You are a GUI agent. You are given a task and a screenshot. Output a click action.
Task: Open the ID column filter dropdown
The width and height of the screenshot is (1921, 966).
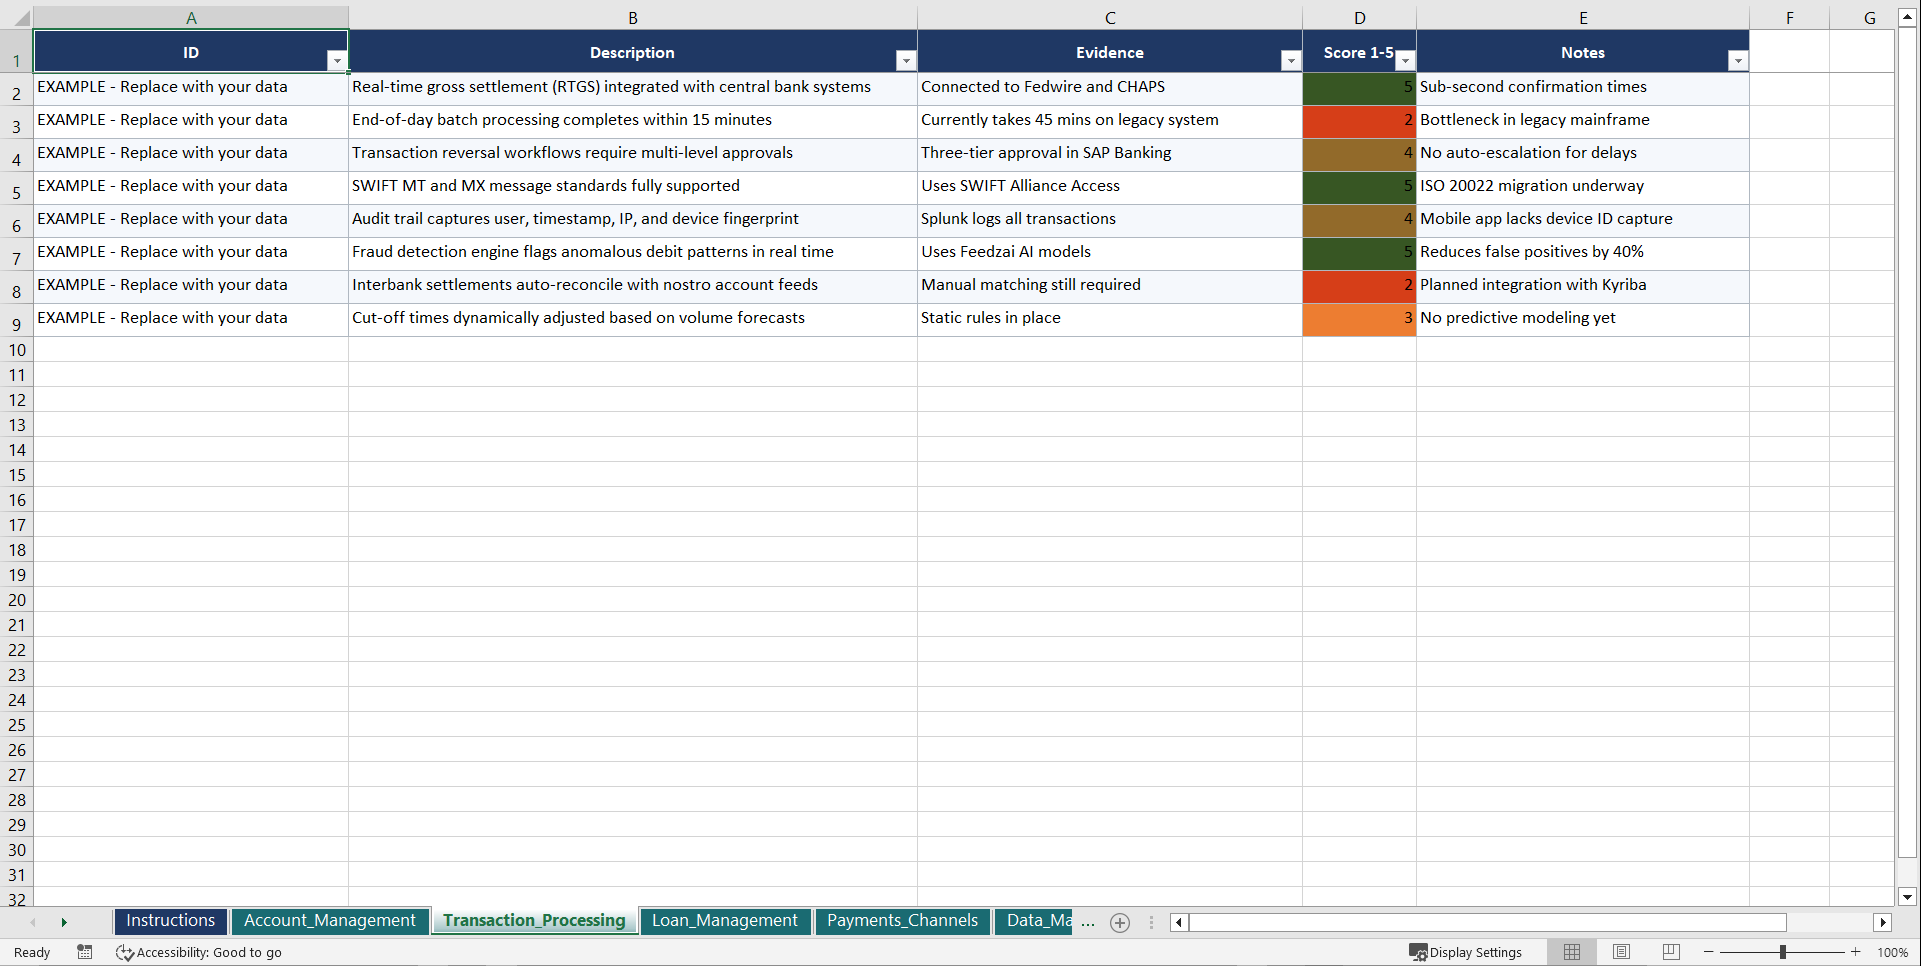(x=338, y=61)
